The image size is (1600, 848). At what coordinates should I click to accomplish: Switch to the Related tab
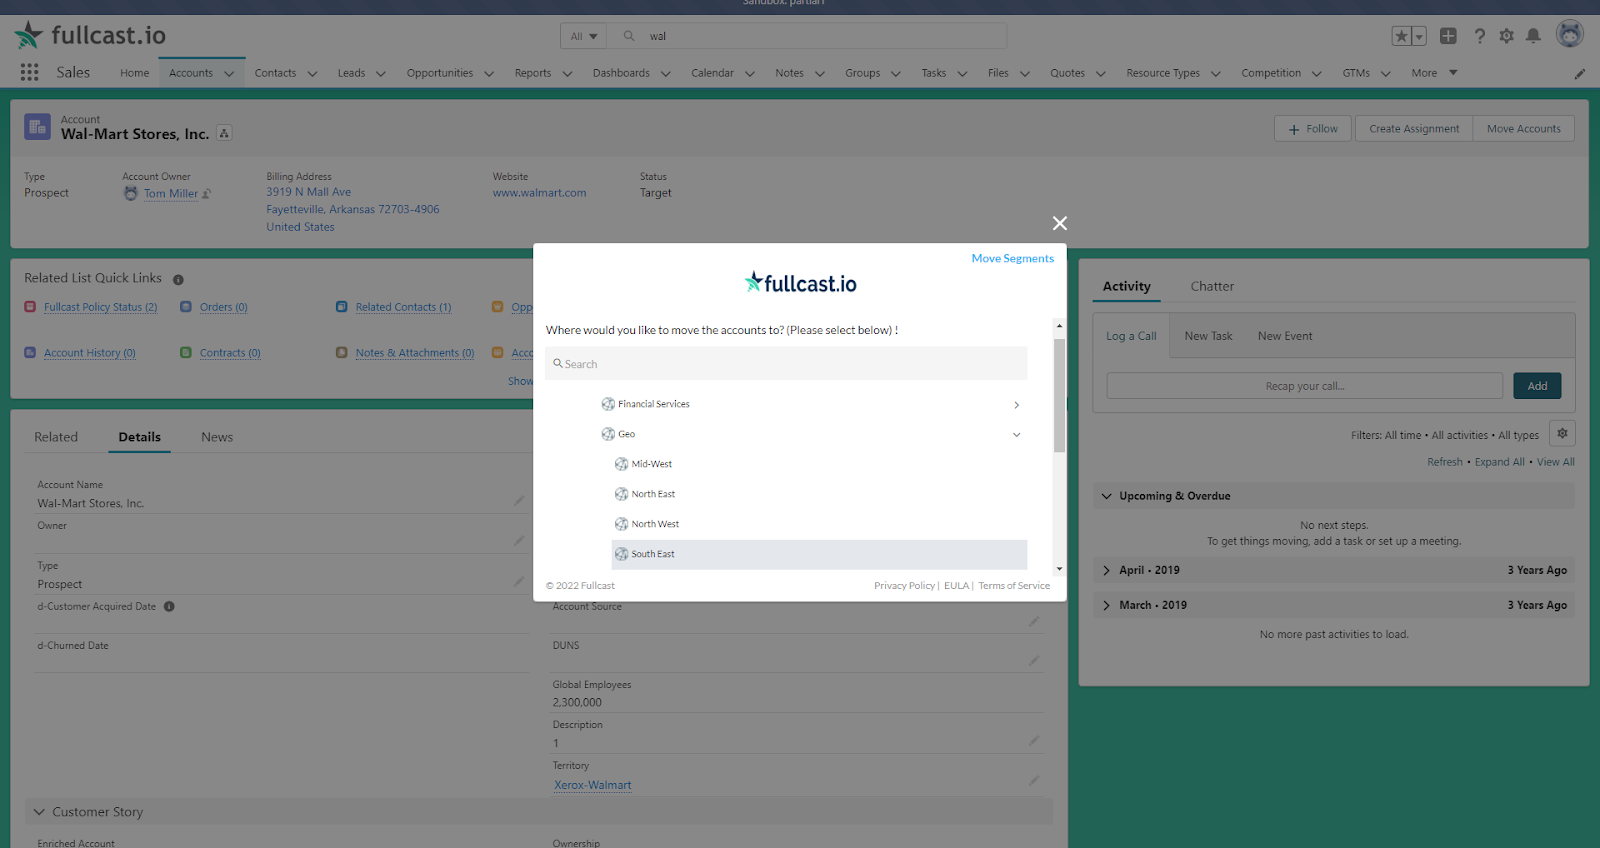(x=56, y=437)
